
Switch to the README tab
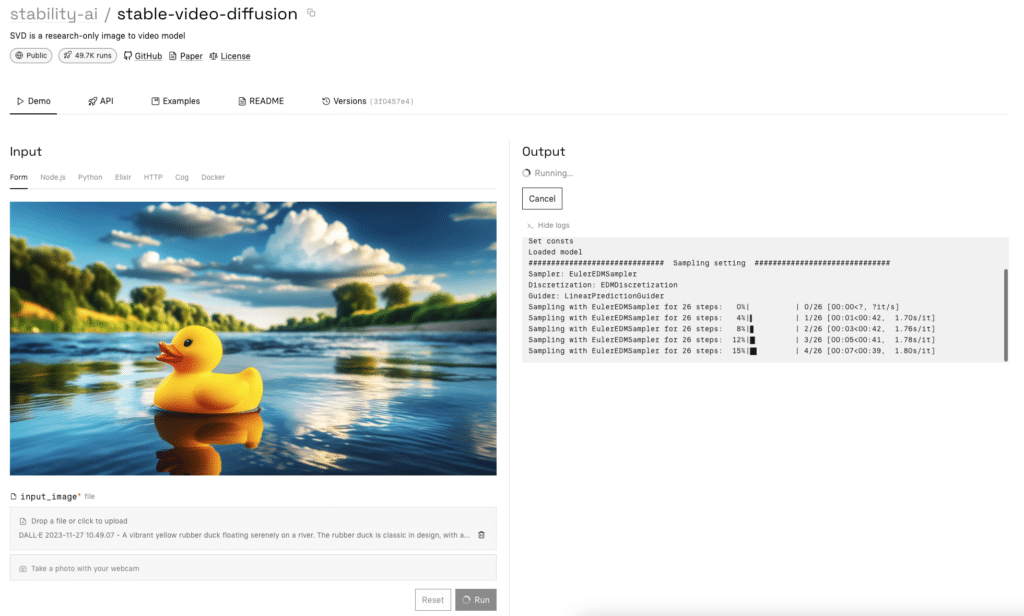coord(261,101)
